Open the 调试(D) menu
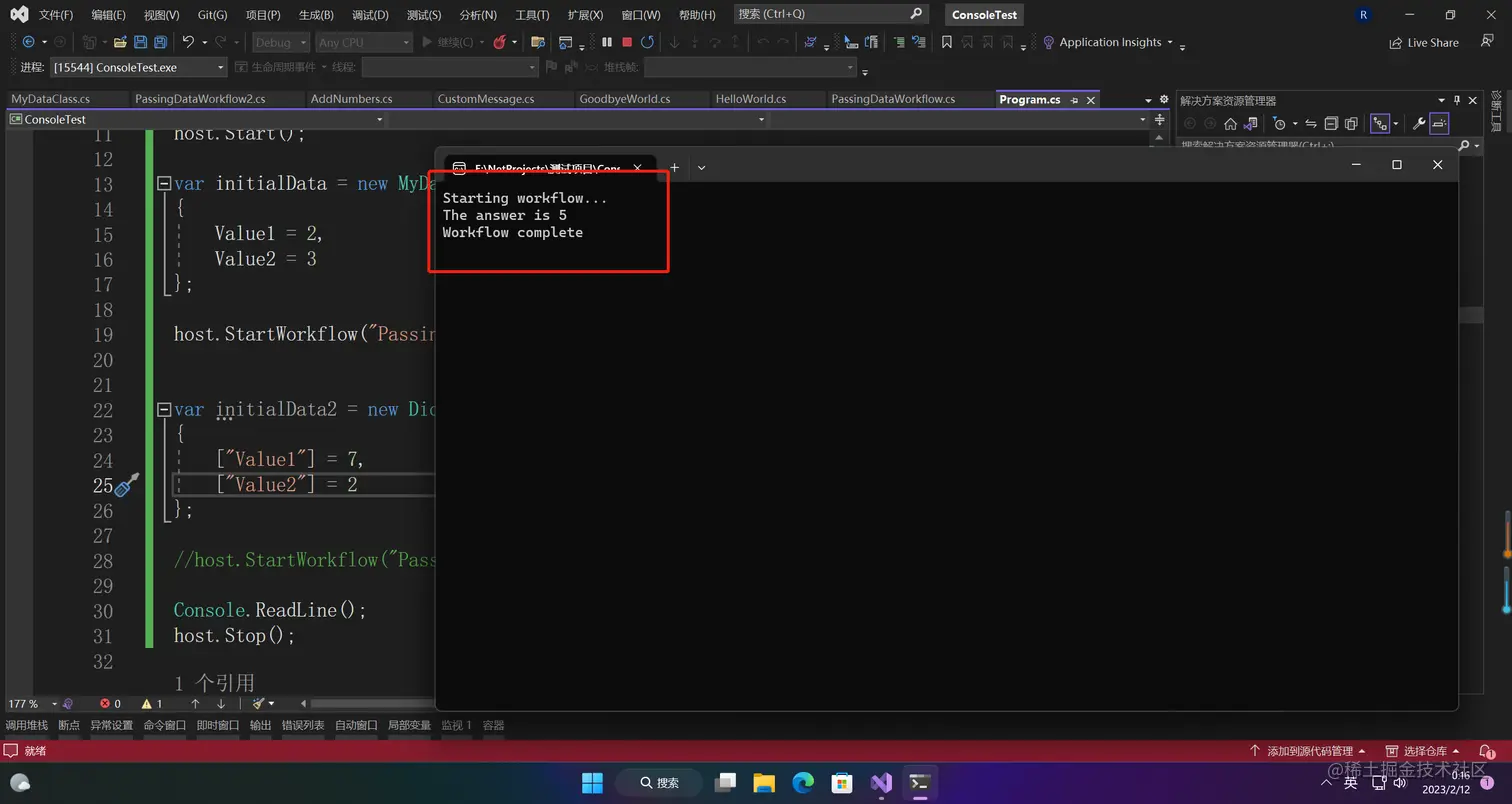1512x804 pixels. tap(370, 15)
